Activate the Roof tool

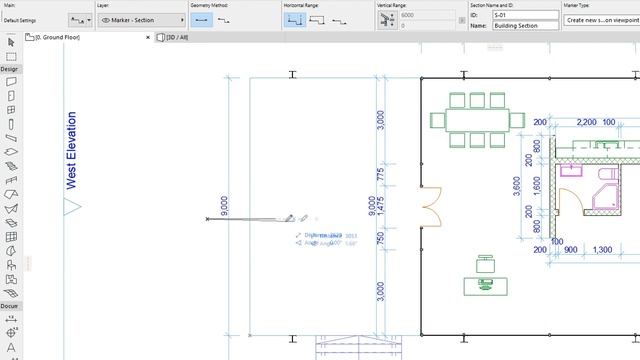[x=11, y=194]
